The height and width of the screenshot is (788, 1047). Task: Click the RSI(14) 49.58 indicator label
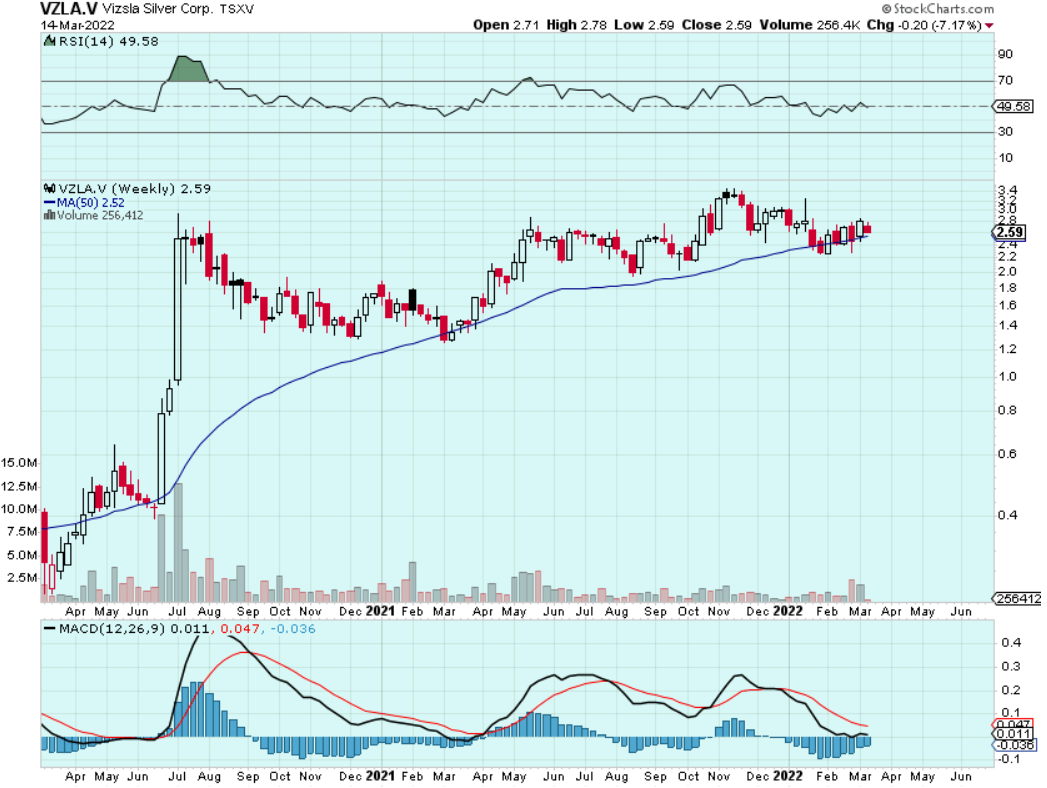[x=109, y=41]
